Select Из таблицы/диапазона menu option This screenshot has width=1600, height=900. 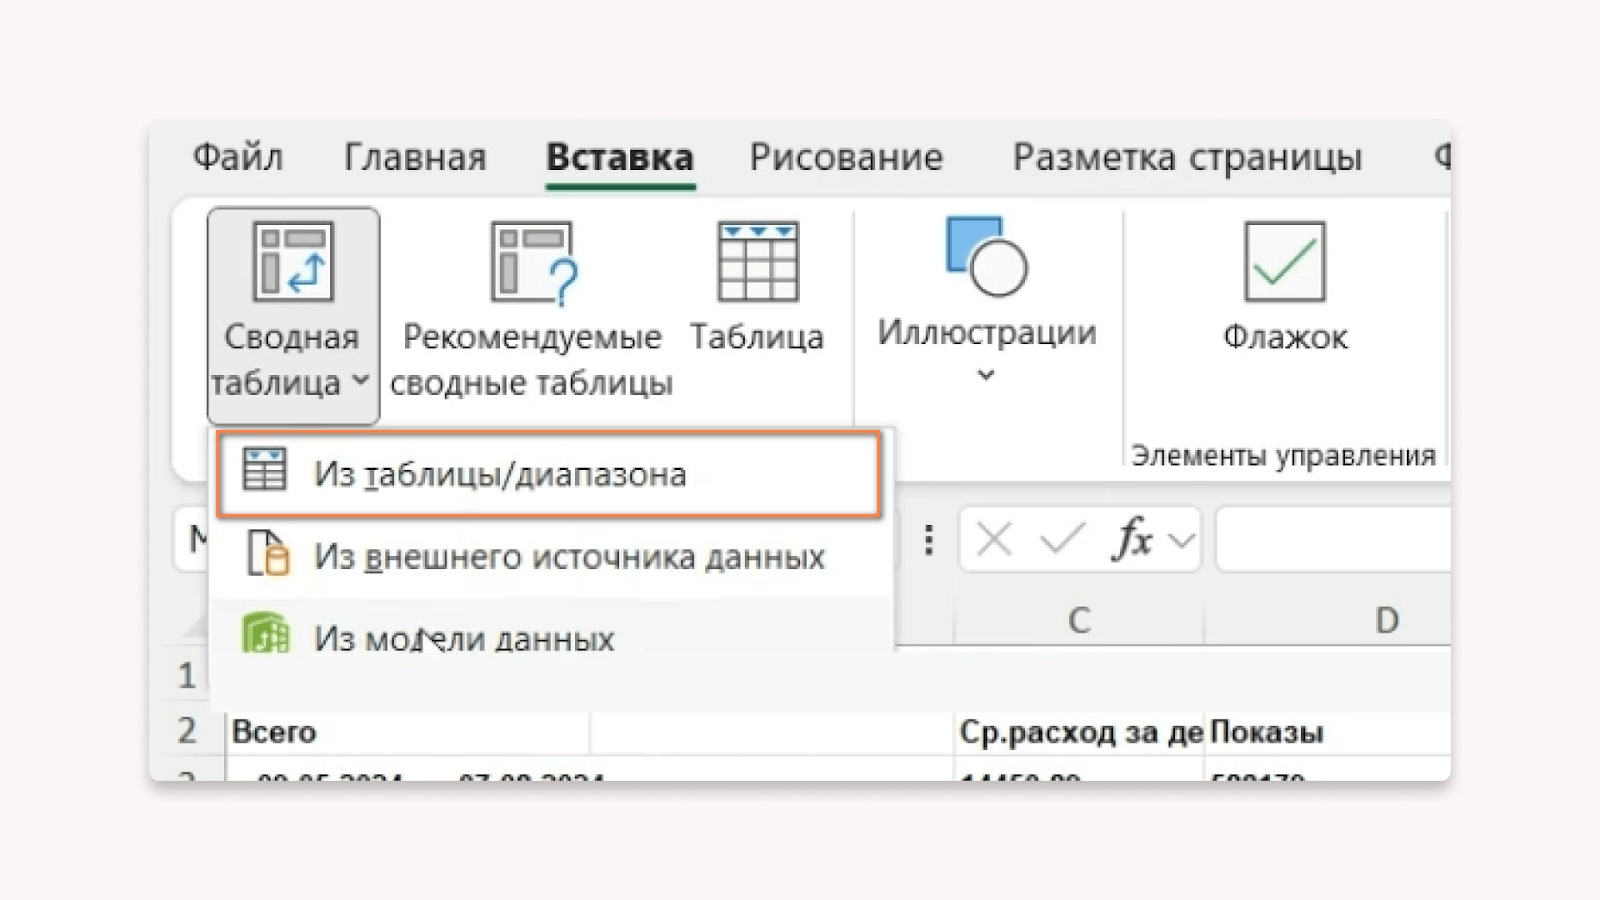click(x=548, y=474)
